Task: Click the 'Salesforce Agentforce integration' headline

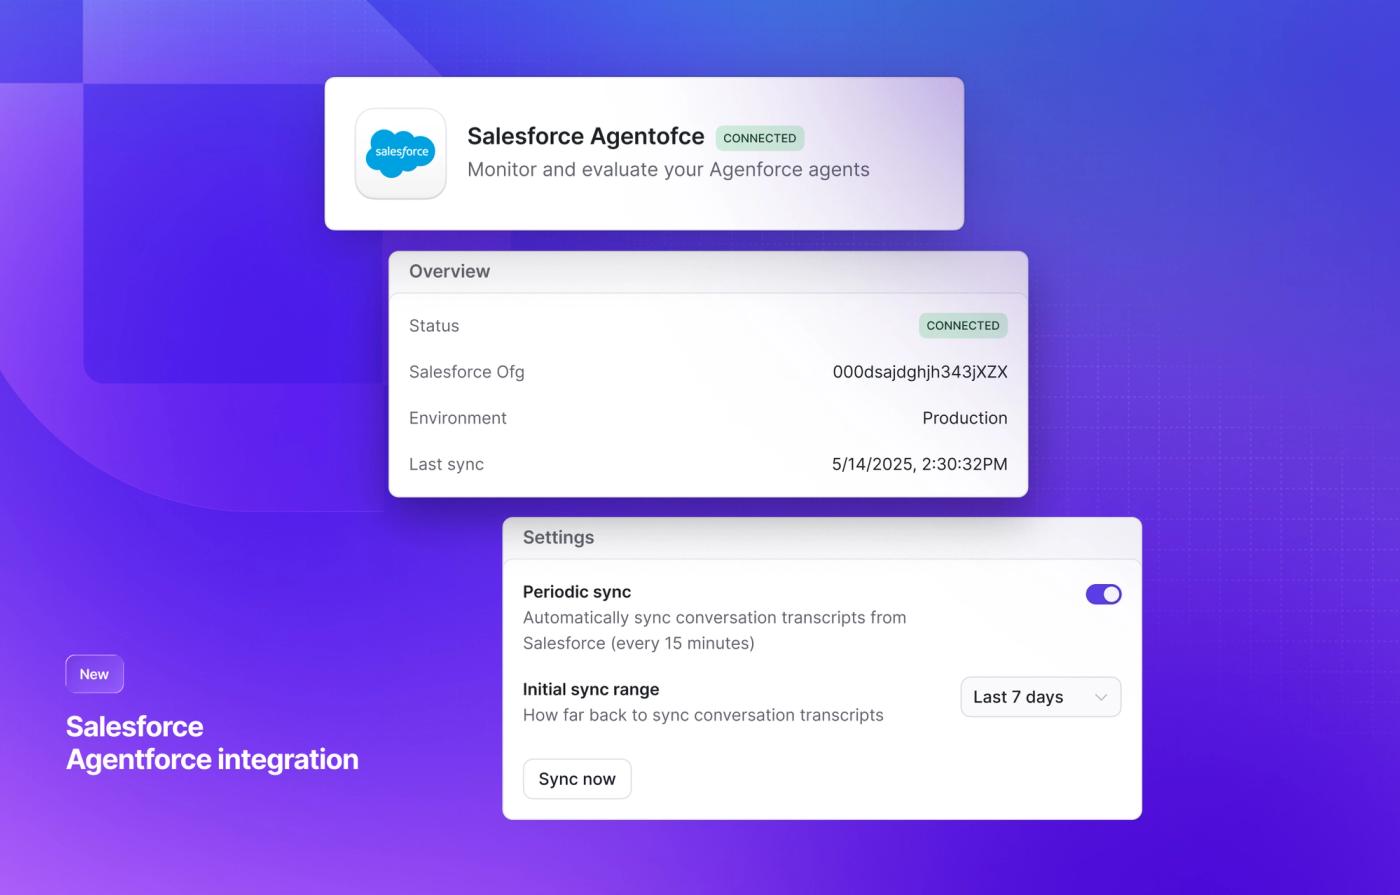Action: click(212, 742)
